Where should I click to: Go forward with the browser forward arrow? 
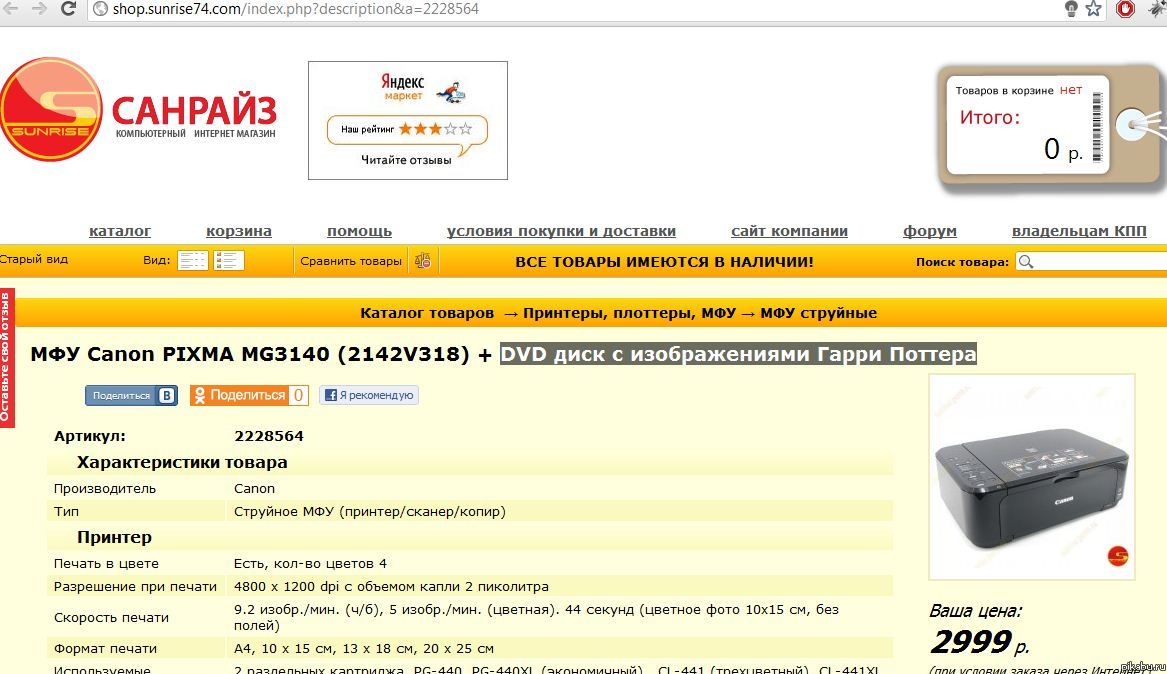click(39, 9)
